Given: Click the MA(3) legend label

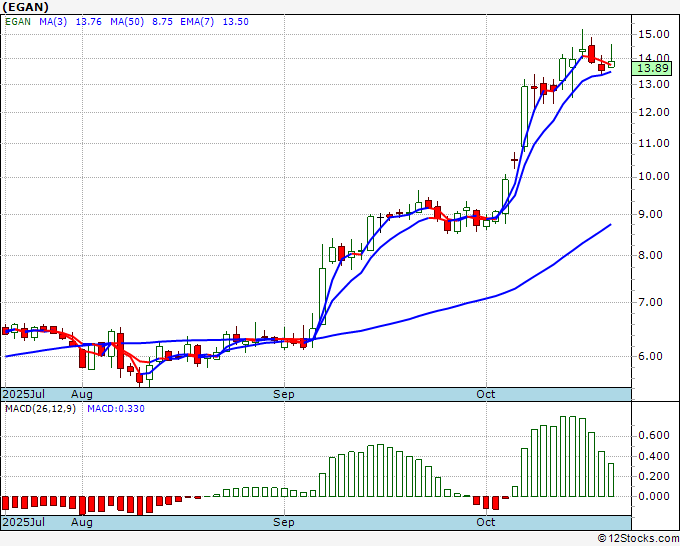Looking at the screenshot, I should click(53, 22).
